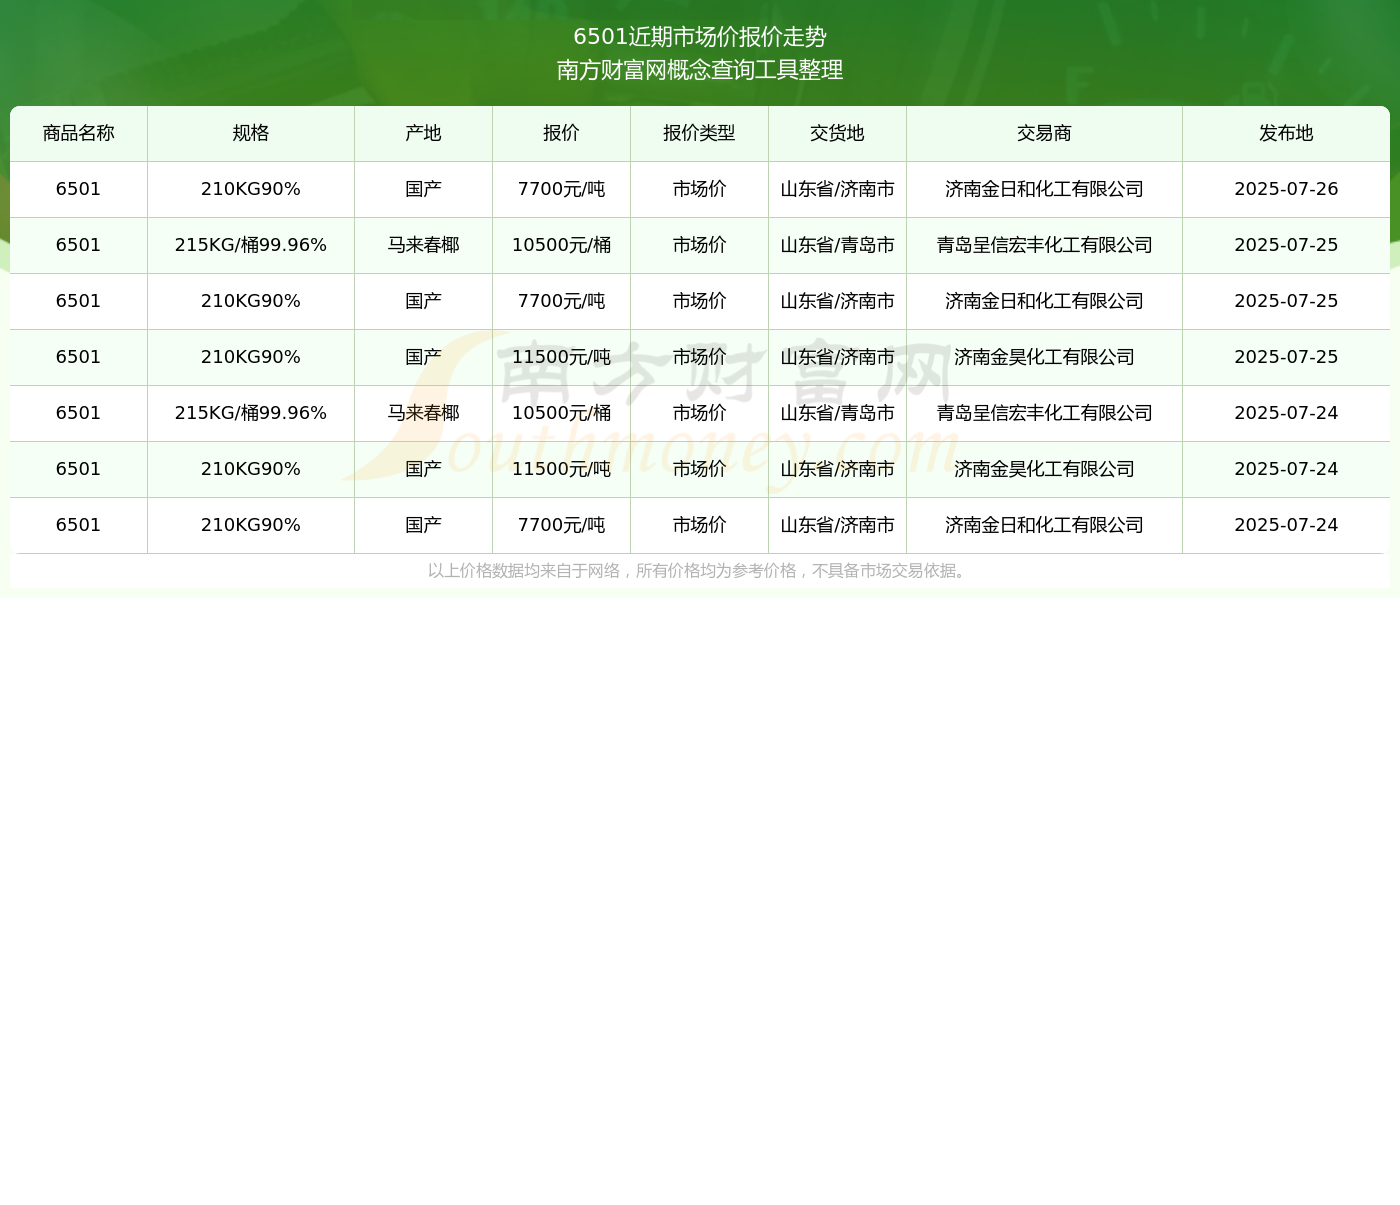Select the date cell 2025-07-26
Screen dimensions: 1400x1205
coord(1286,189)
